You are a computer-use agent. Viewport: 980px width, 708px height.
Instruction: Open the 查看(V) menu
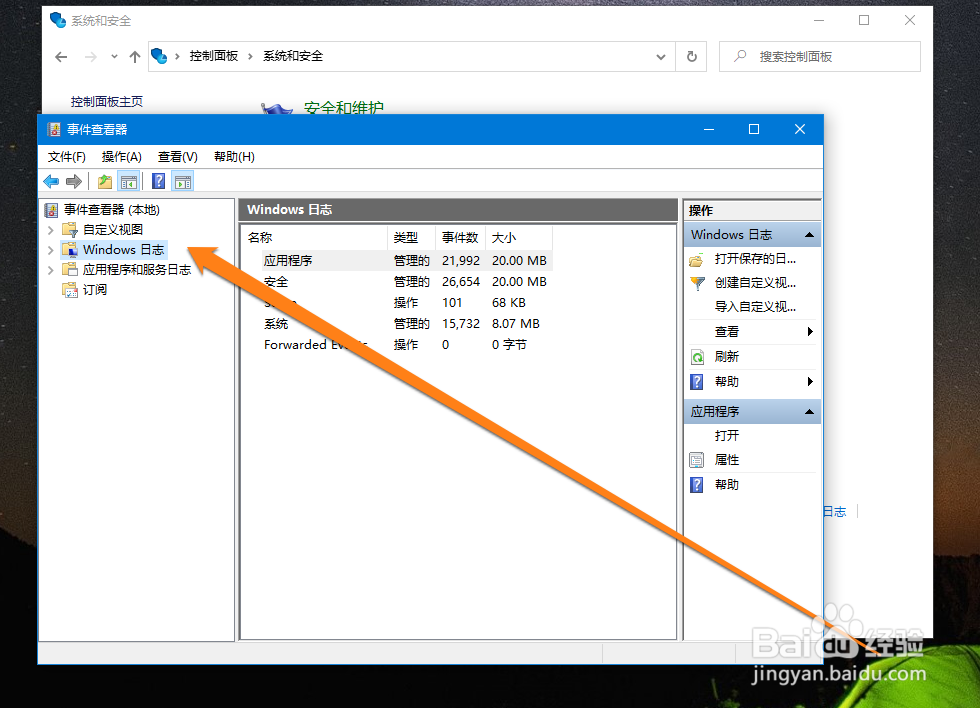click(x=177, y=156)
